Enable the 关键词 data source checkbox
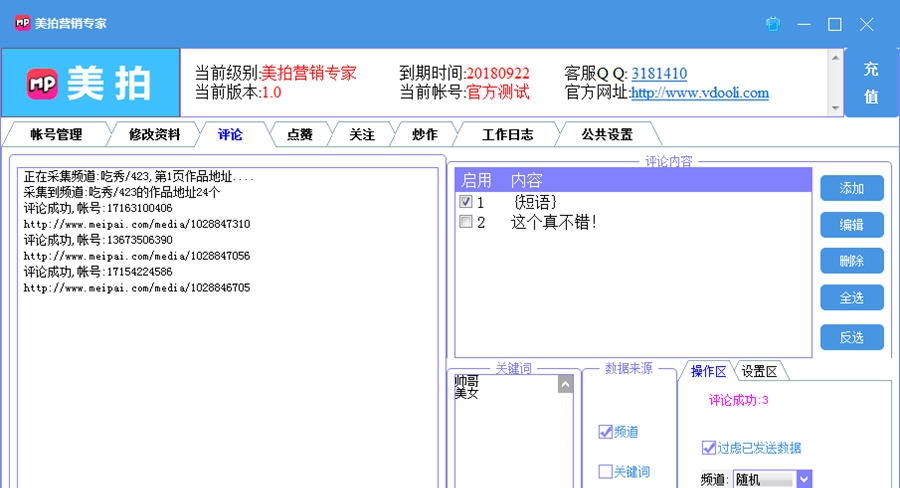Screen dimensions: 900x488 pyautogui.click(x=605, y=471)
